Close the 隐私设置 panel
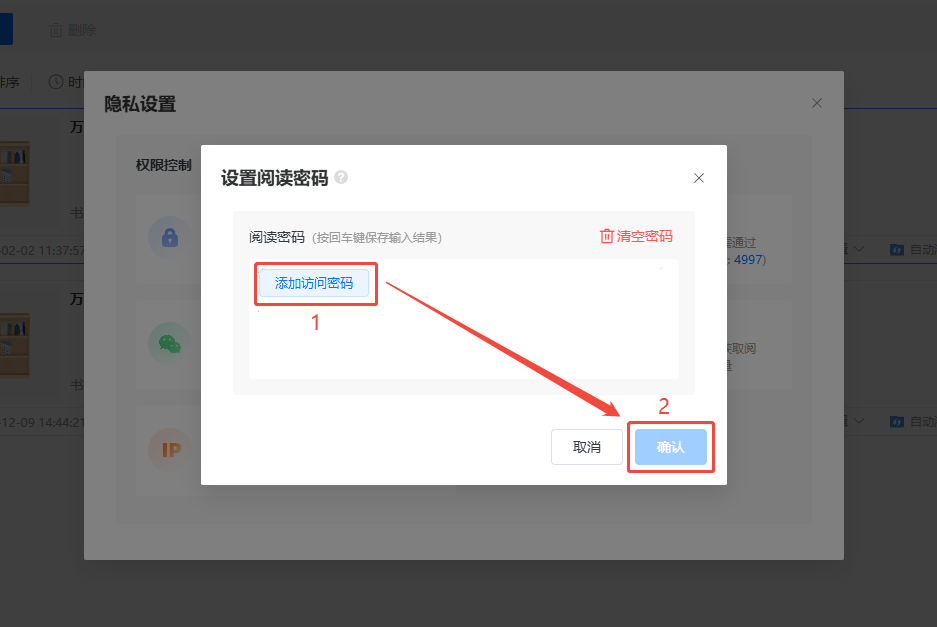The height and width of the screenshot is (627, 937). point(817,103)
